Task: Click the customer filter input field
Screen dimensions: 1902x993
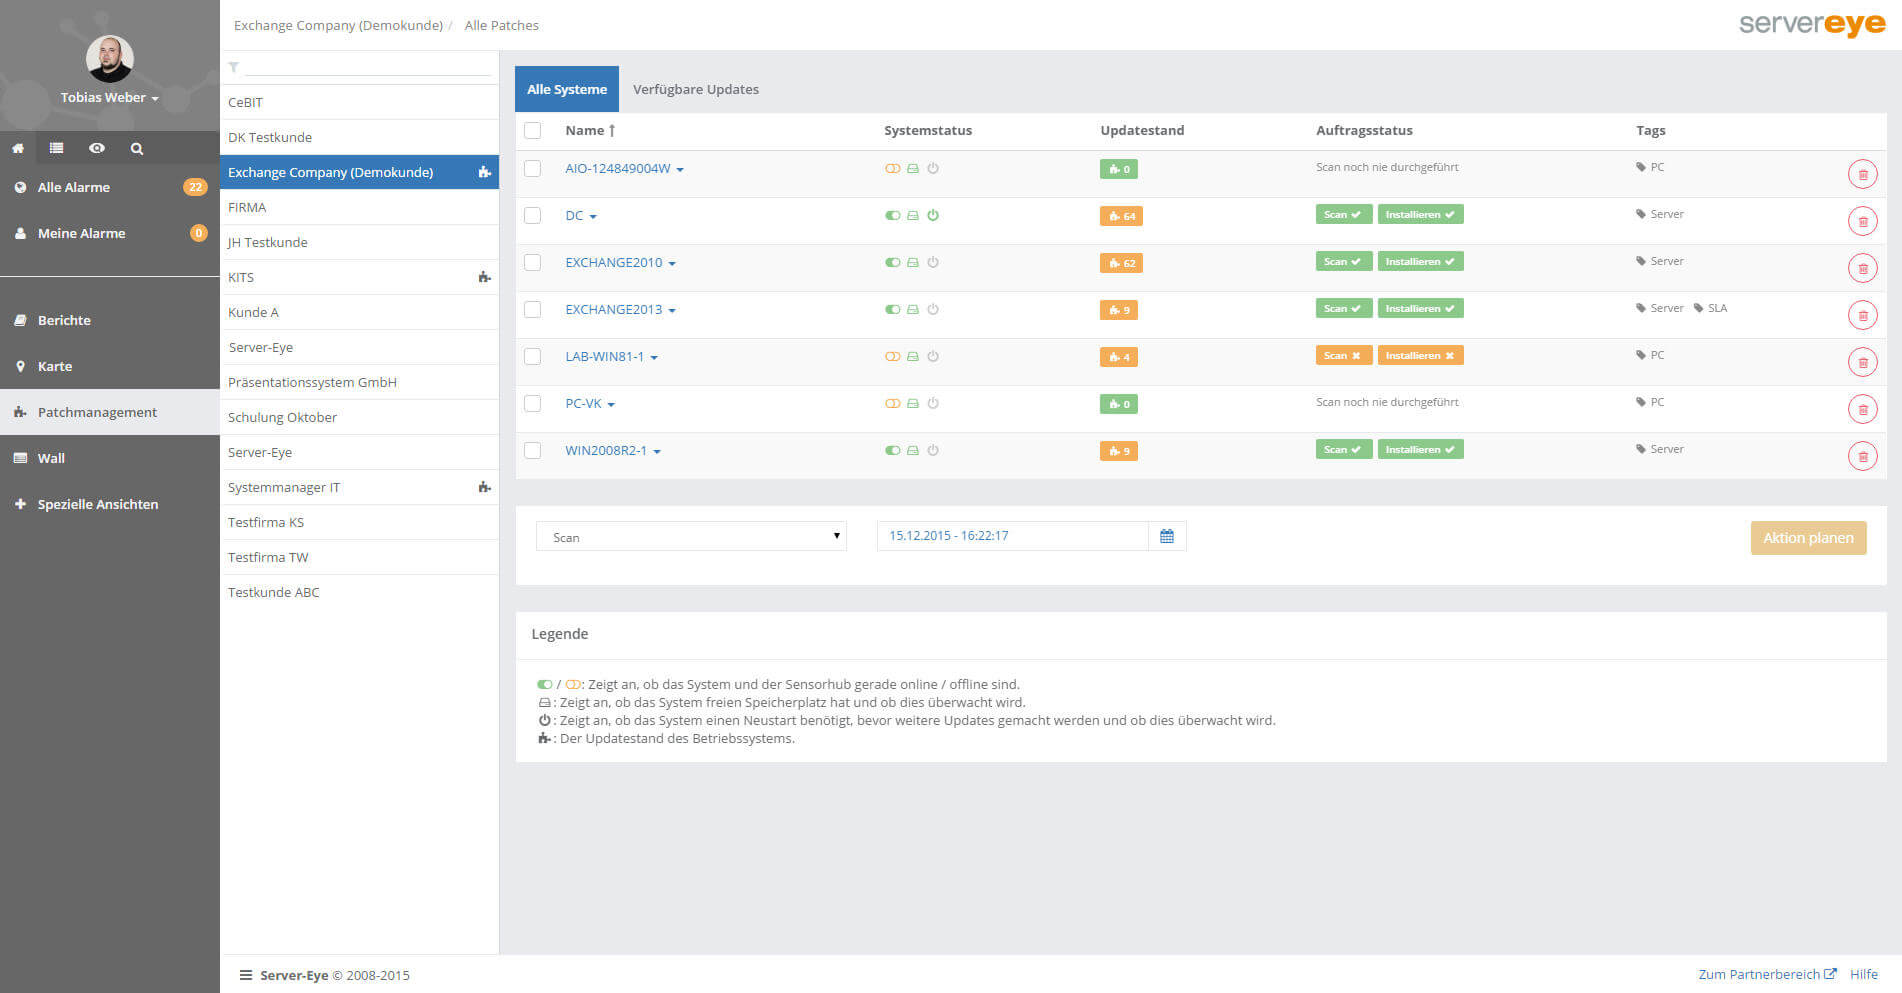Action: click(x=367, y=67)
